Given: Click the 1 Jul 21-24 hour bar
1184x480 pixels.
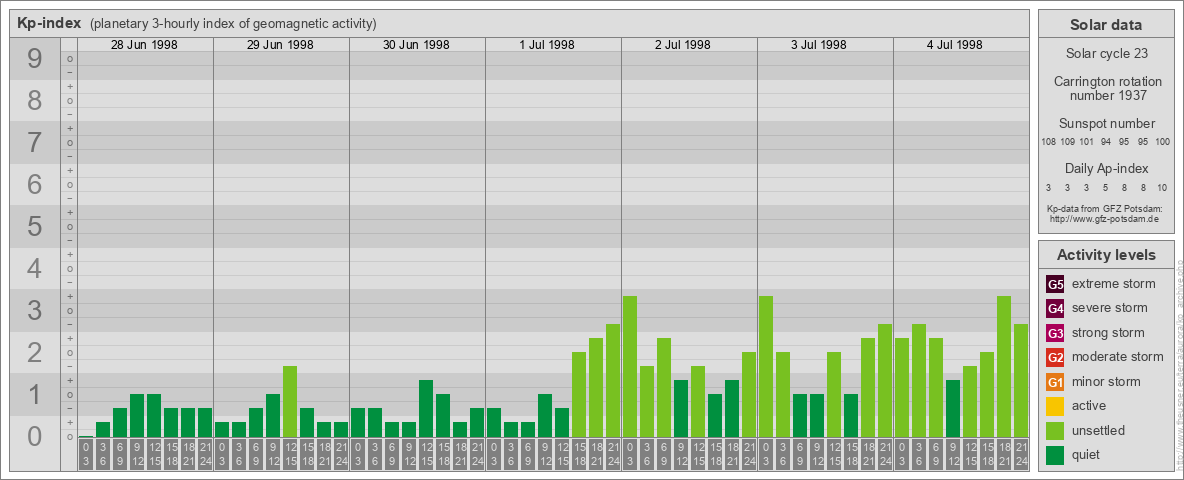Looking at the screenshot, I should (613, 380).
